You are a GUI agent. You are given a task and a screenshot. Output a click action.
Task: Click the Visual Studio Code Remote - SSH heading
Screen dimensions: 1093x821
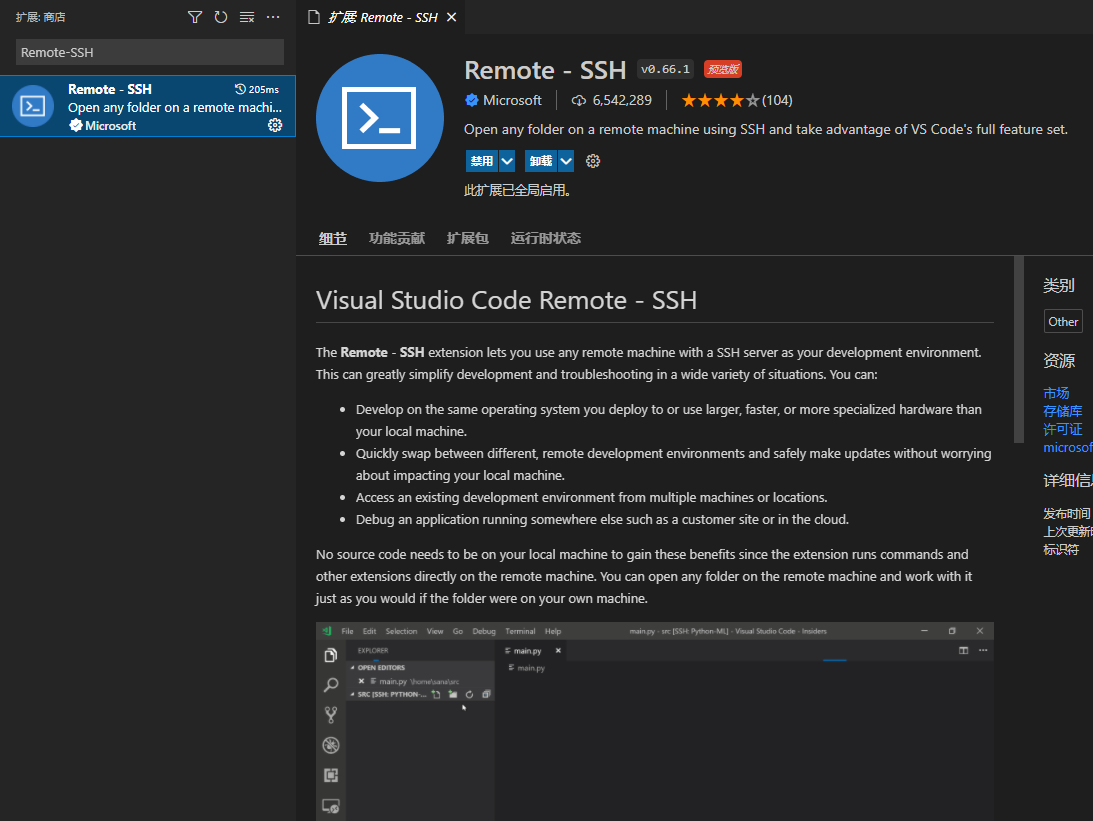click(506, 300)
